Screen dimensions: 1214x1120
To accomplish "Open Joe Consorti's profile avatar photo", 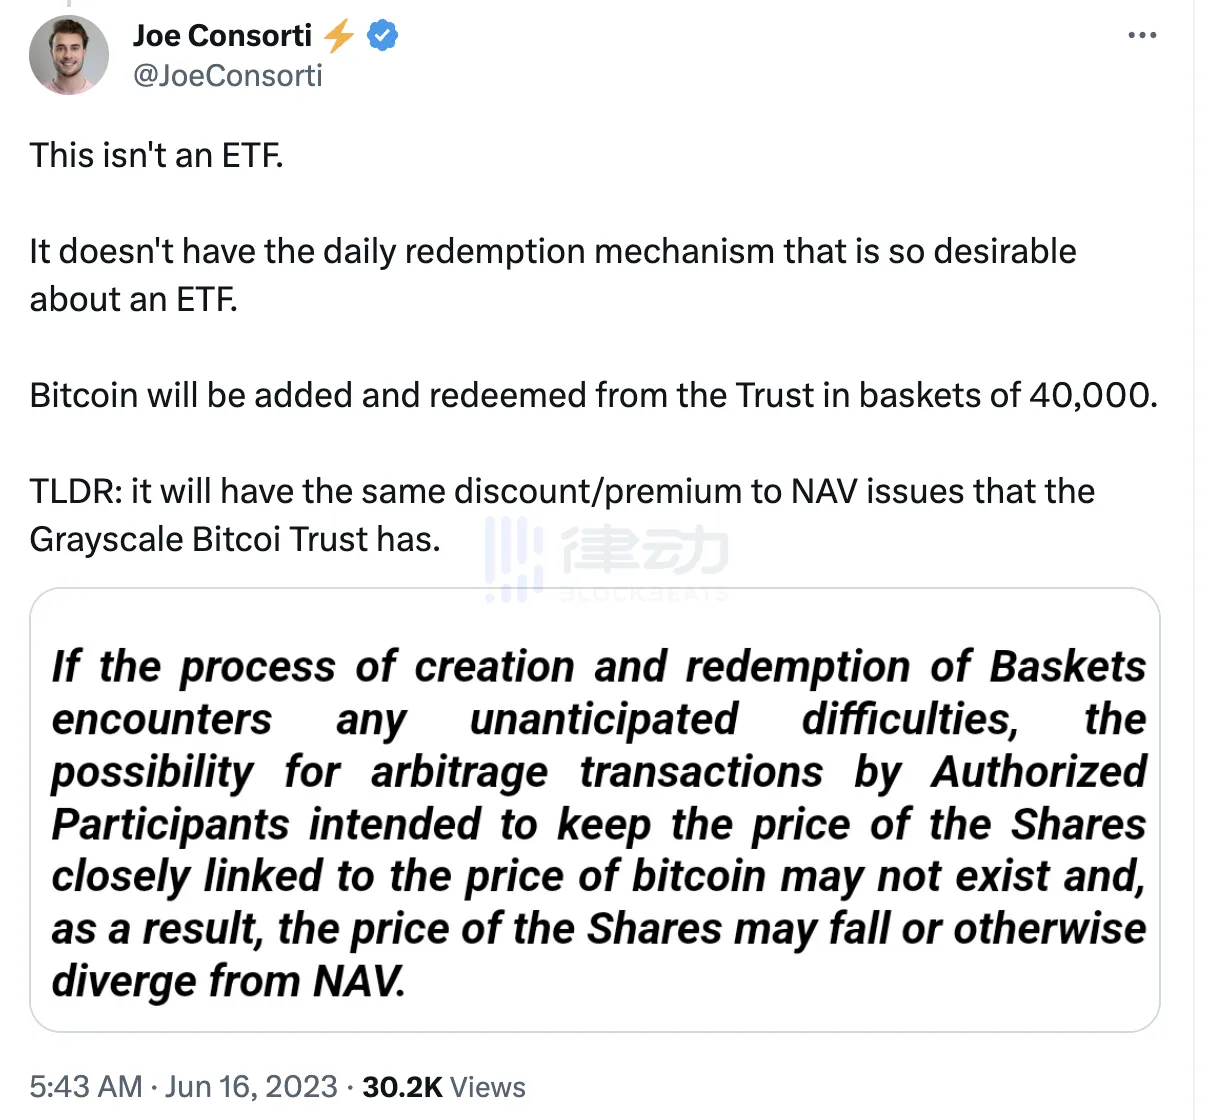I will (x=69, y=55).
